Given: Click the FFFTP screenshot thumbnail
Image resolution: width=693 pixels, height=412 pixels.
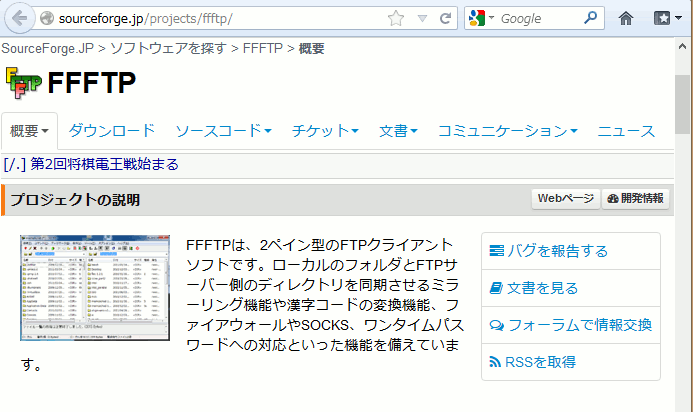Looking at the screenshot, I should tap(95, 290).
